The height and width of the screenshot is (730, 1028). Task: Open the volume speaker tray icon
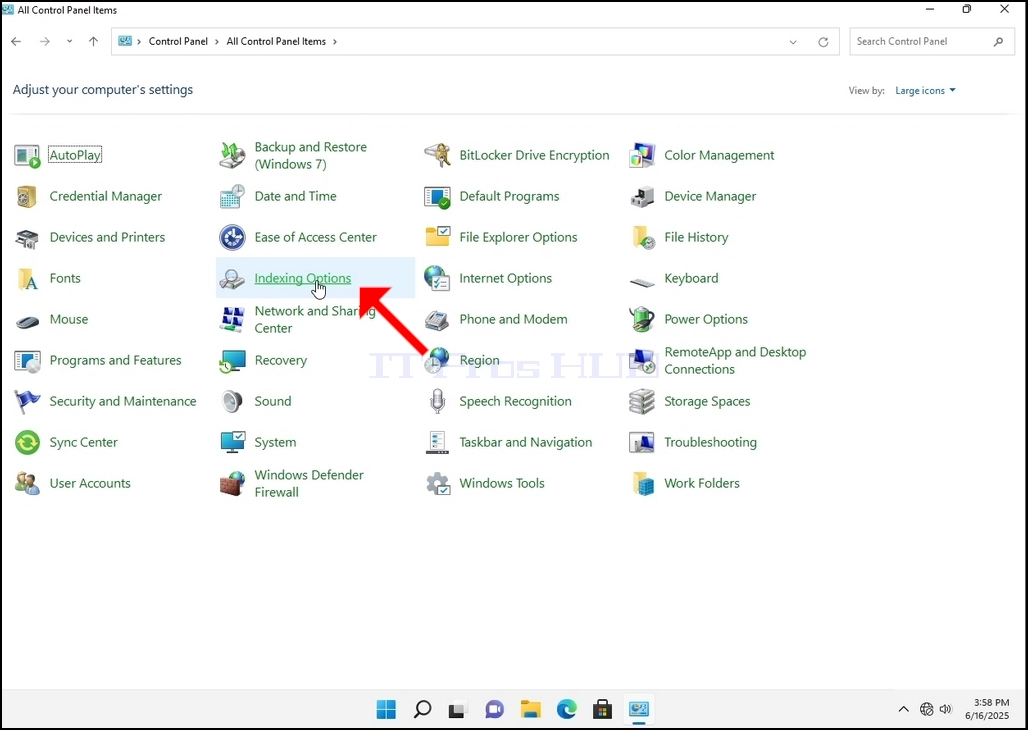coord(945,709)
